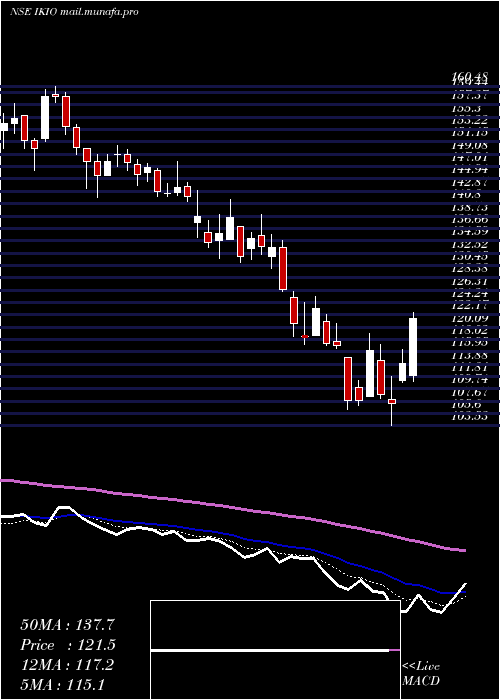500x700 pixels.
Task: Select the '12MA : 117.2' readout
Action: 67,665
